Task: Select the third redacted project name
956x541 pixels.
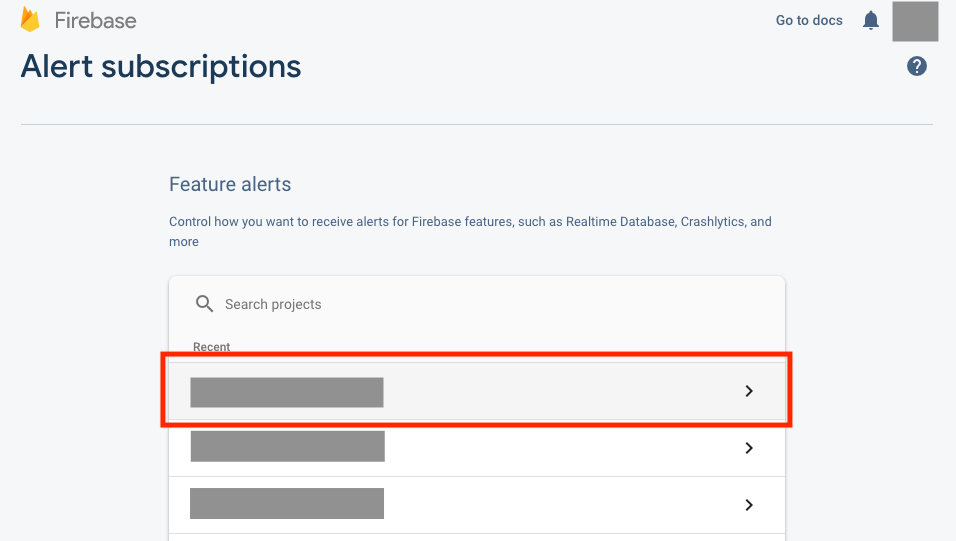Action: tap(287, 503)
